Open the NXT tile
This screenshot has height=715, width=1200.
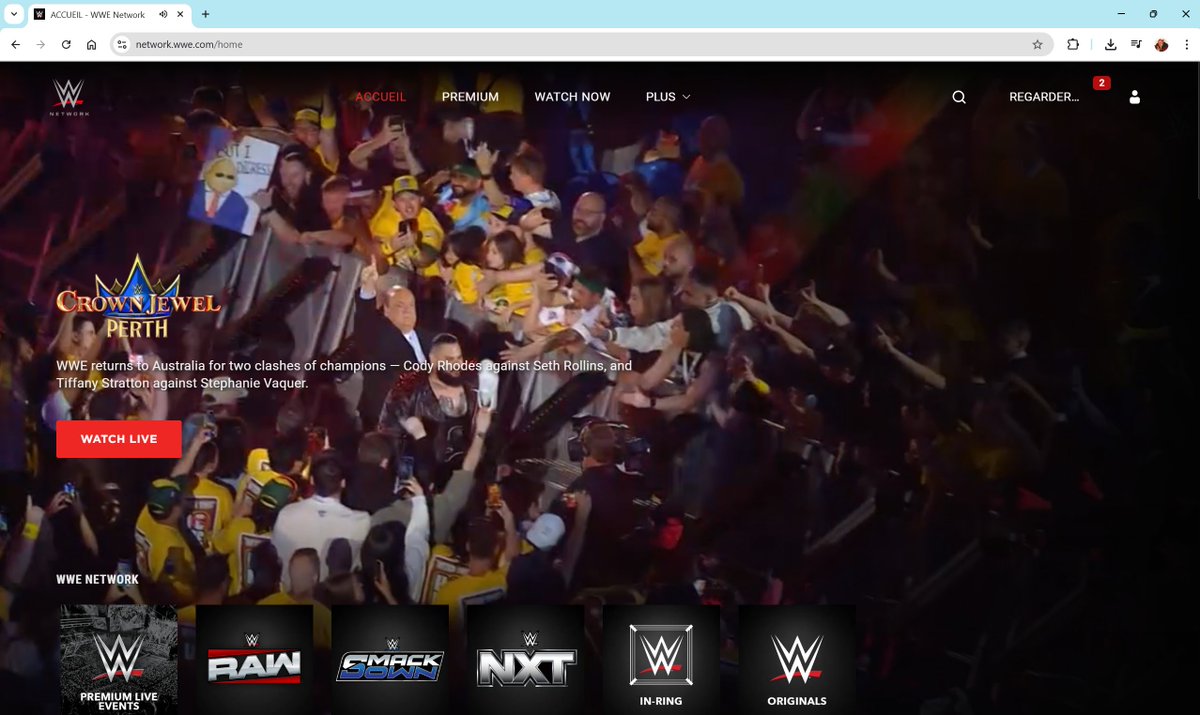tap(526, 659)
